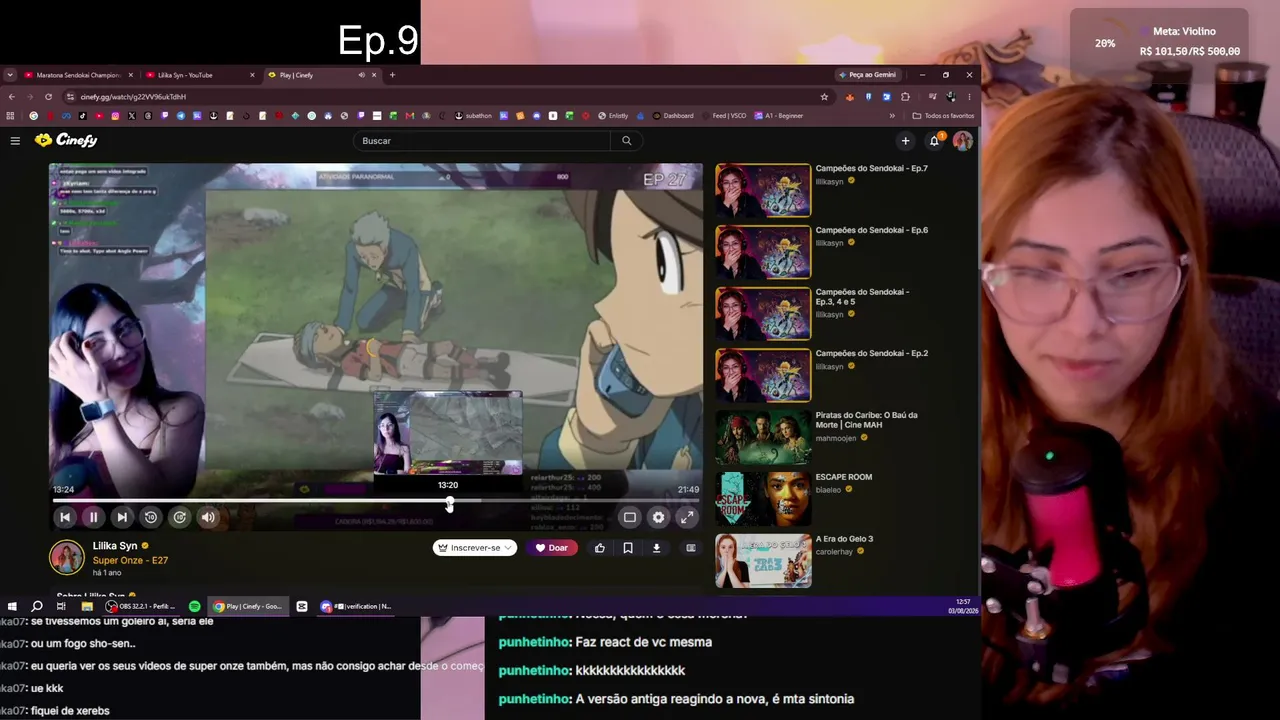Click the cinefy.gg address bar
The width and height of the screenshot is (1280, 720).
[x=440, y=97]
